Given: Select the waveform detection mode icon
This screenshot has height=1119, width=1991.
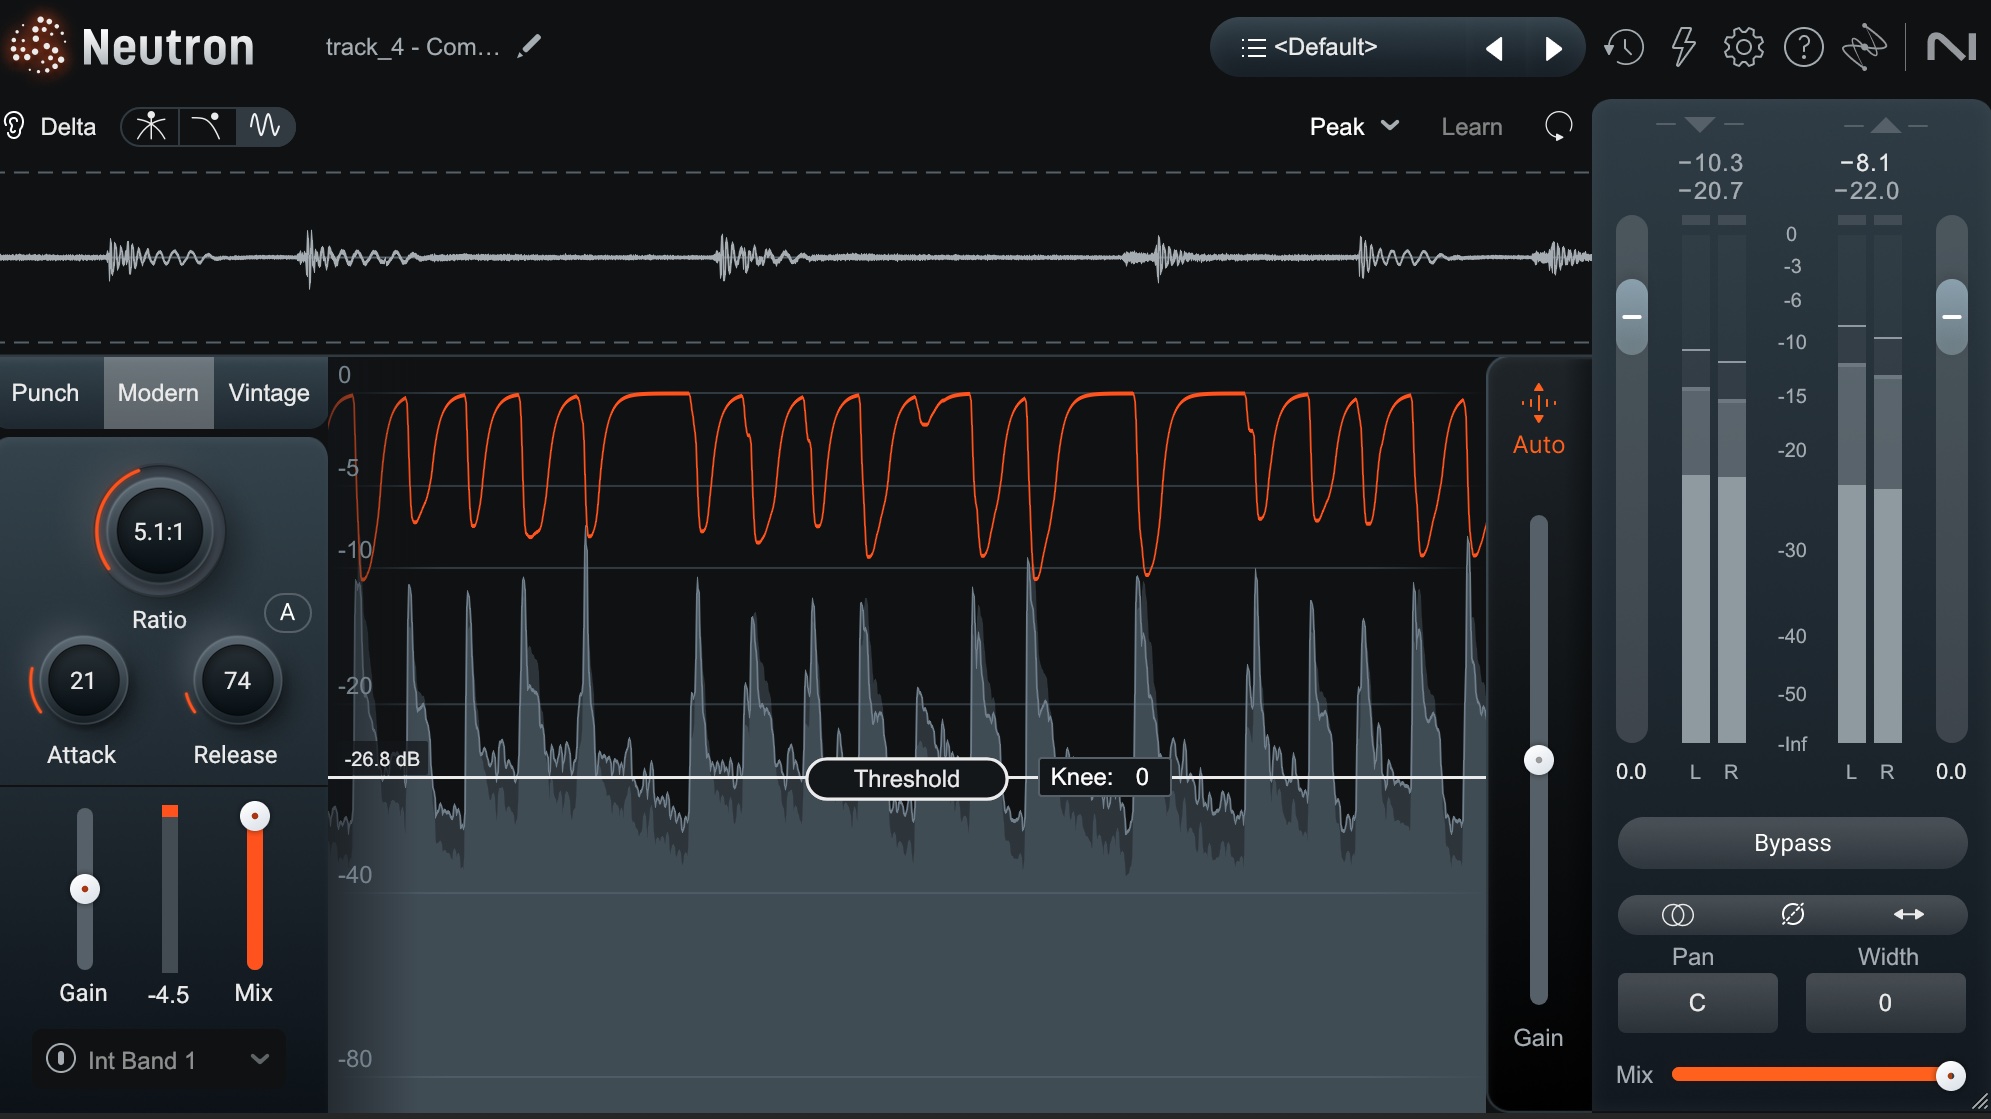Looking at the screenshot, I should pyautogui.click(x=265, y=126).
